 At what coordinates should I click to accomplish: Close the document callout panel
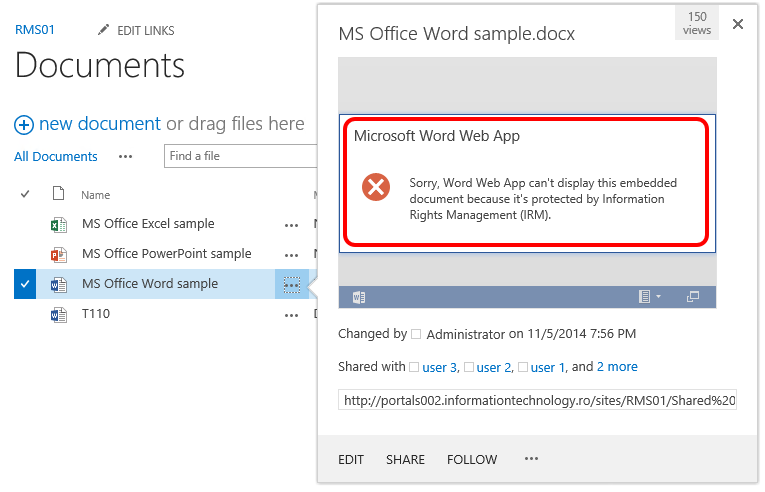pyautogui.click(x=738, y=24)
